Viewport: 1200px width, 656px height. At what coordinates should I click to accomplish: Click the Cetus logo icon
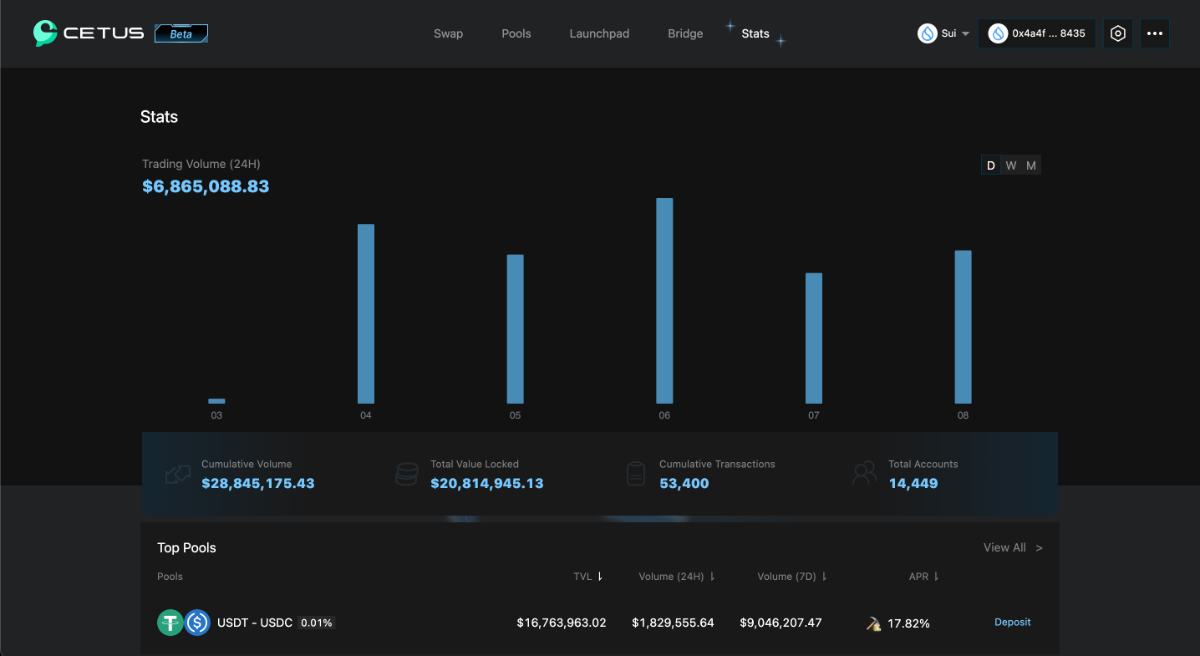[46, 33]
